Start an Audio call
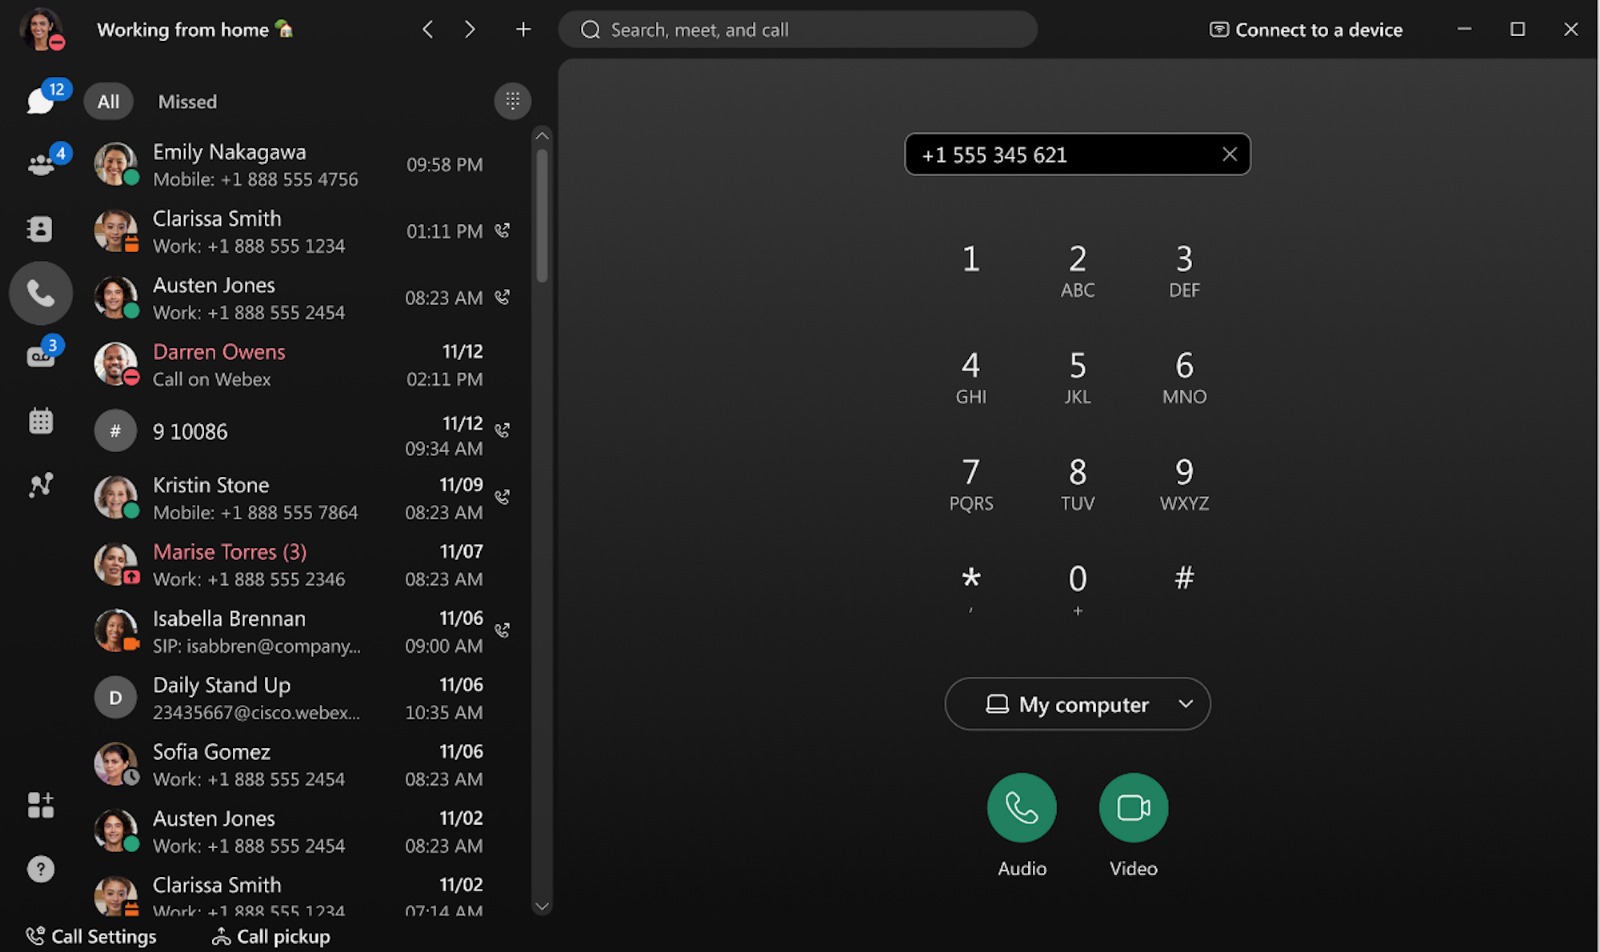The image size is (1600, 952). pos(1021,808)
